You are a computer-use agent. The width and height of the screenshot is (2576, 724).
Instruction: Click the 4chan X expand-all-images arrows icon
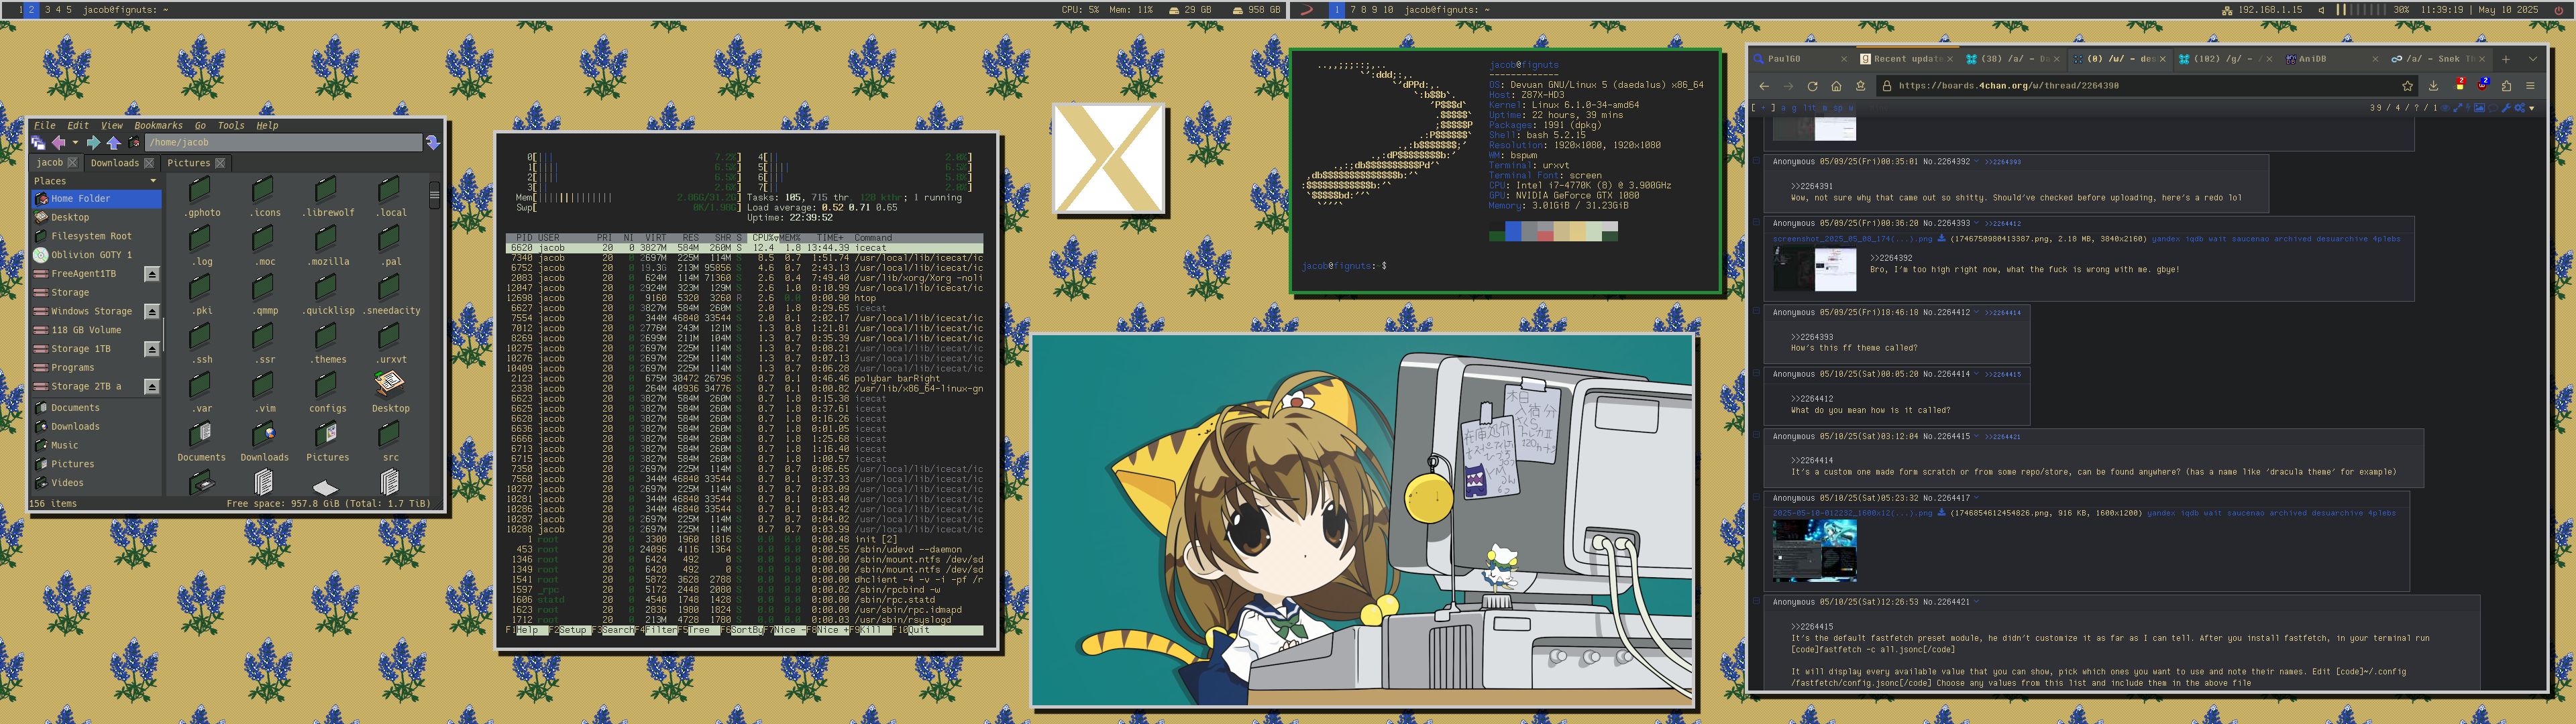(2458, 108)
